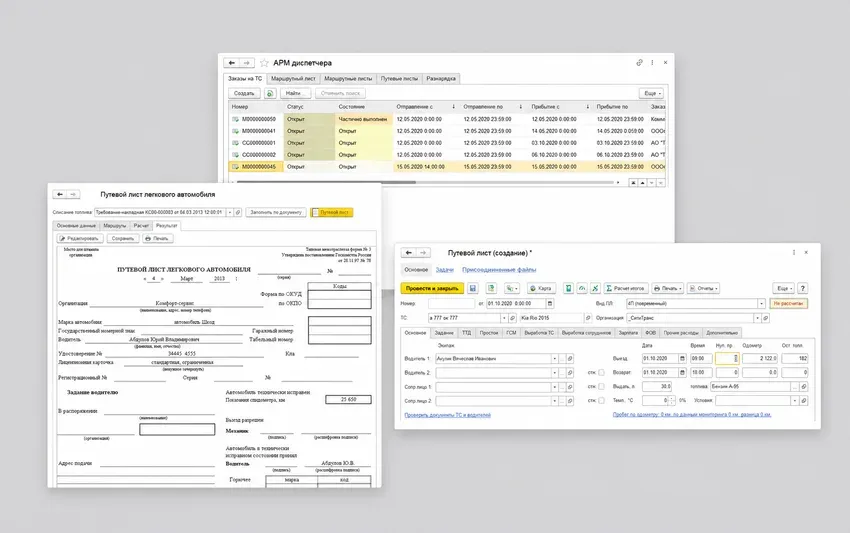Click the save diskette icon in Путевой лист toolbar

[x=473, y=288]
